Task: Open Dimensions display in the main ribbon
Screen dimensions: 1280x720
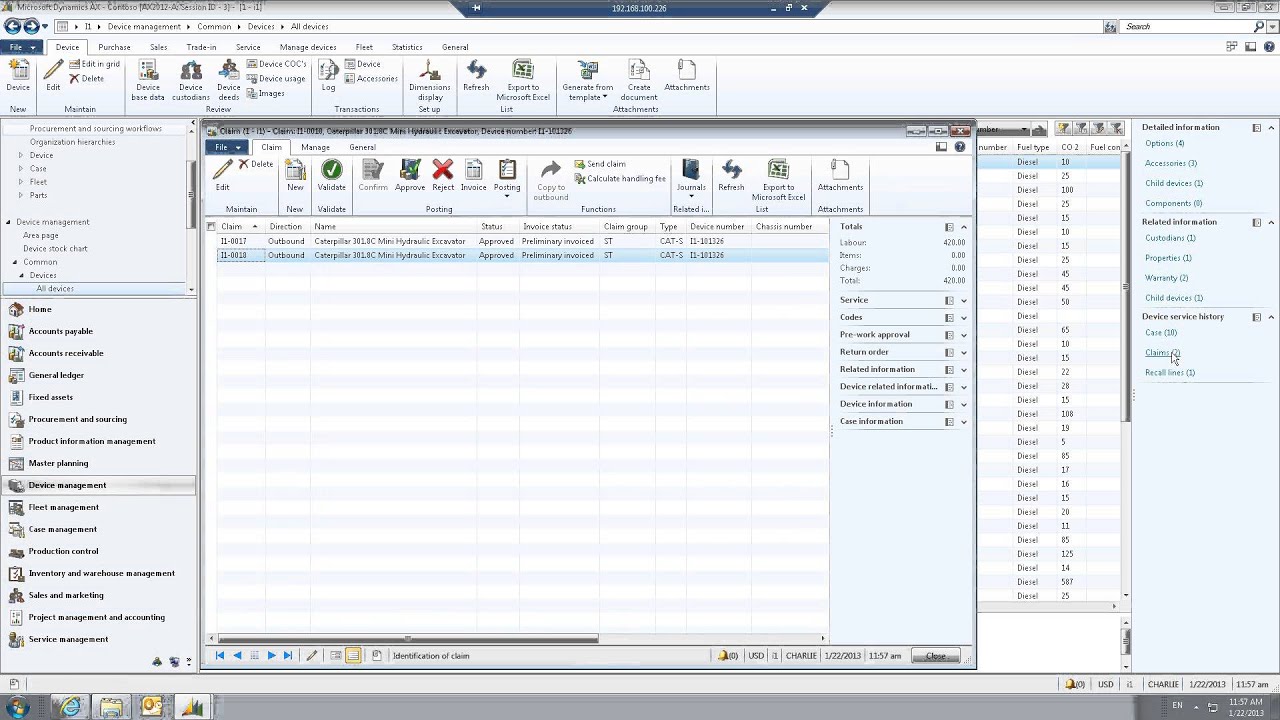Action: click(x=430, y=80)
